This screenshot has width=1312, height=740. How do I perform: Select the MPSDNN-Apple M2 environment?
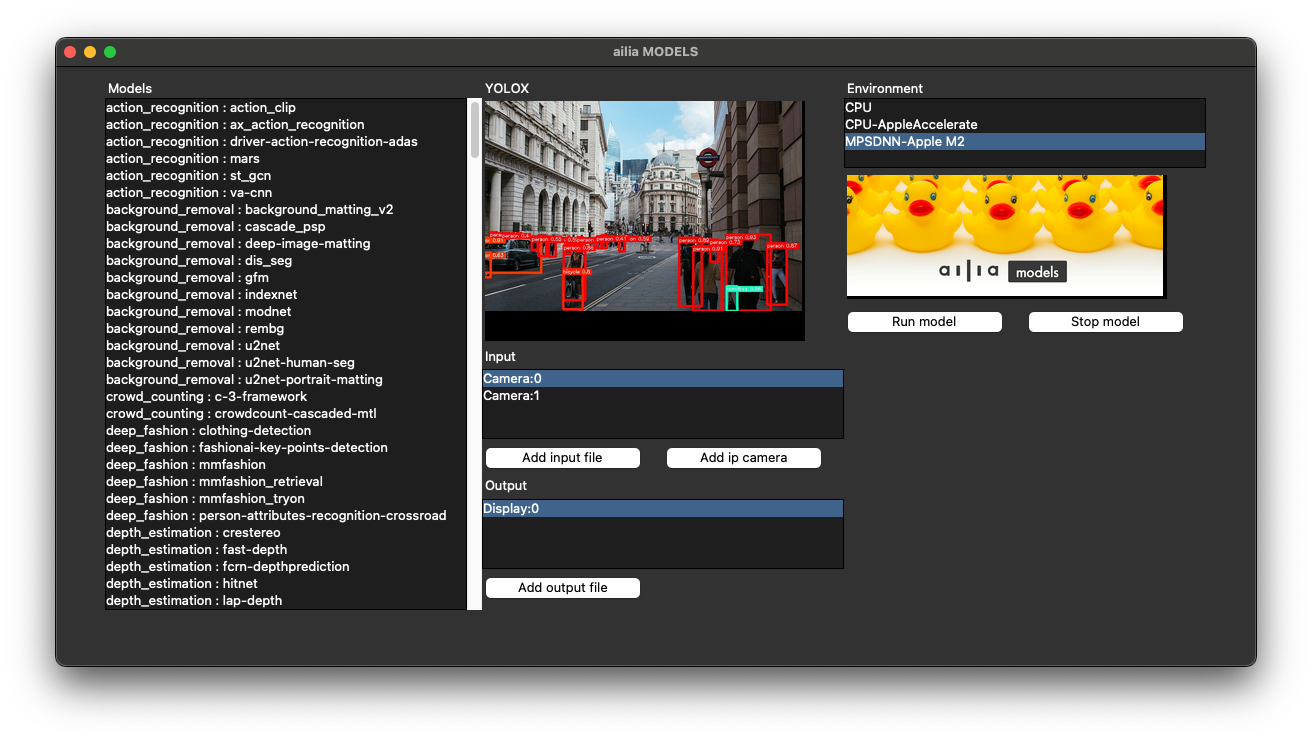1025,142
